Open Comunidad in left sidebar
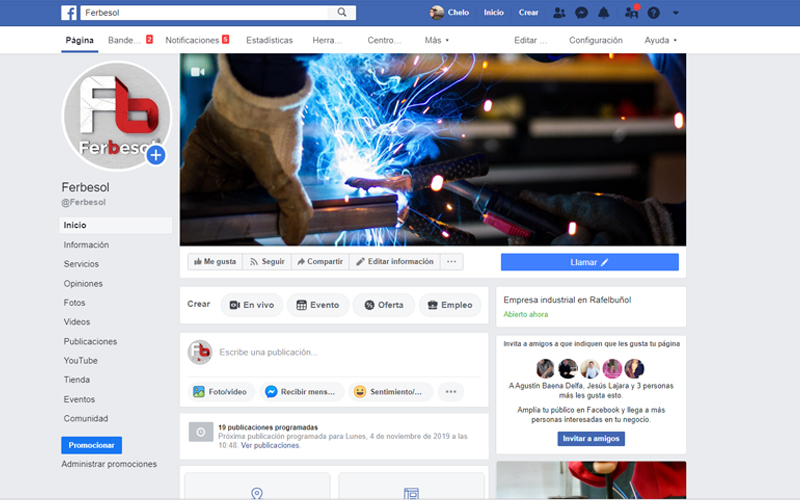The image size is (800, 500). click(x=86, y=419)
